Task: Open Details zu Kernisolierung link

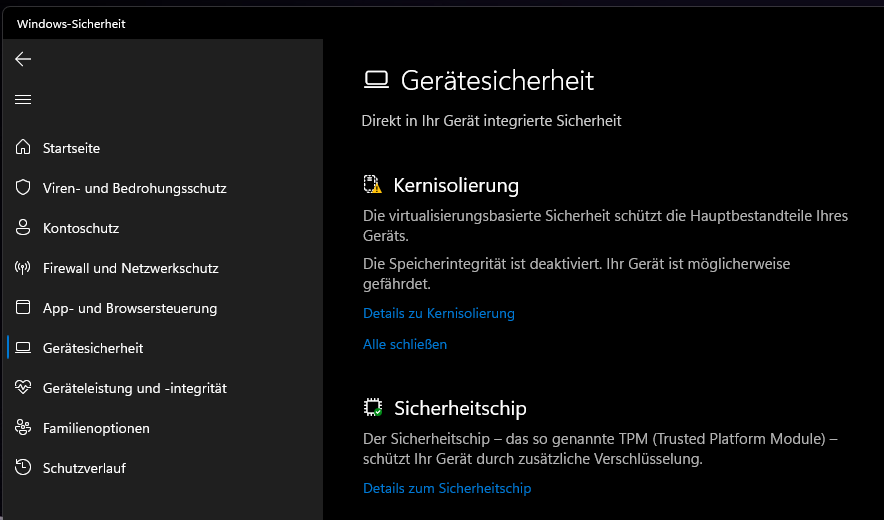Action: (x=438, y=313)
